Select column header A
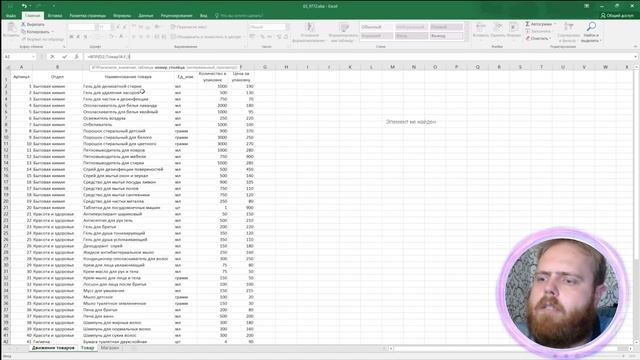The height and width of the screenshot is (360, 640). (x=21, y=67)
